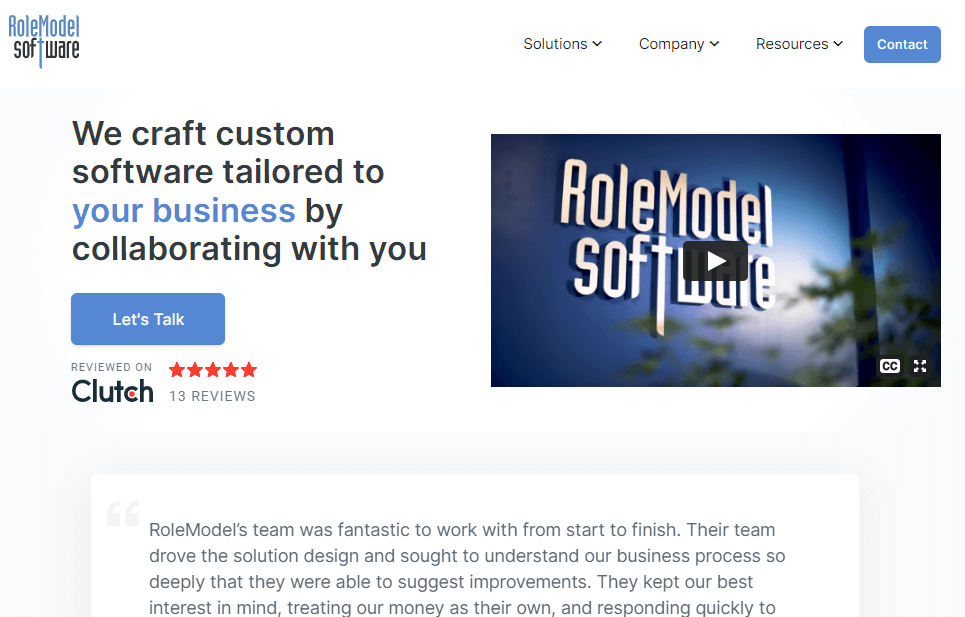Screen dimensions: 965x617
Task: Expand the Solutions dropdown arrow
Action: [x=597, y=44]
